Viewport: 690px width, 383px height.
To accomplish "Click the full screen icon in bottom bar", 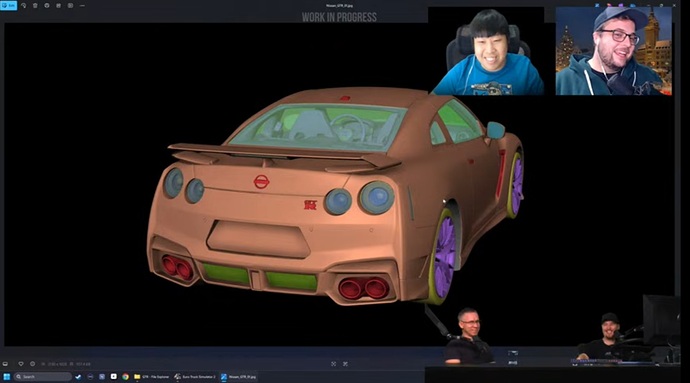I will coord(345,364).
